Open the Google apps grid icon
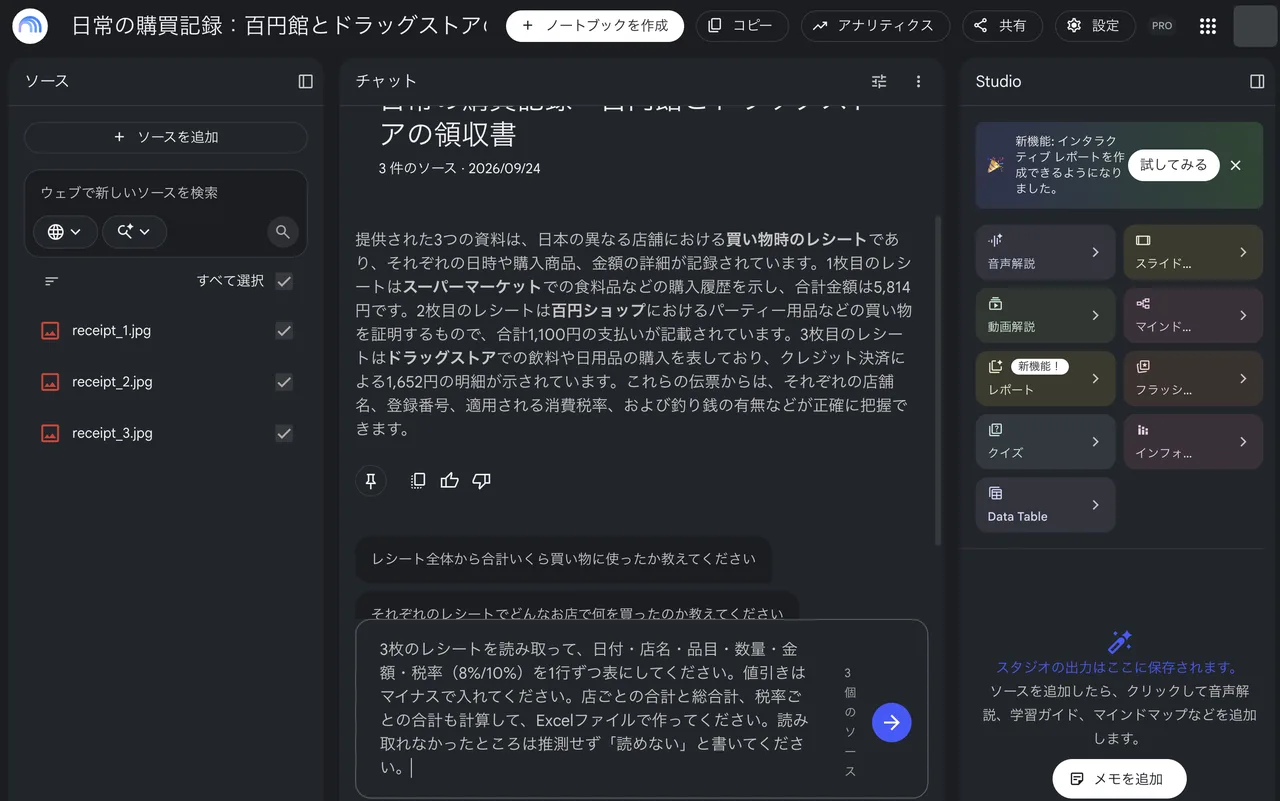The height and width of the screenshot is (801, 1280). (1208, 26)
